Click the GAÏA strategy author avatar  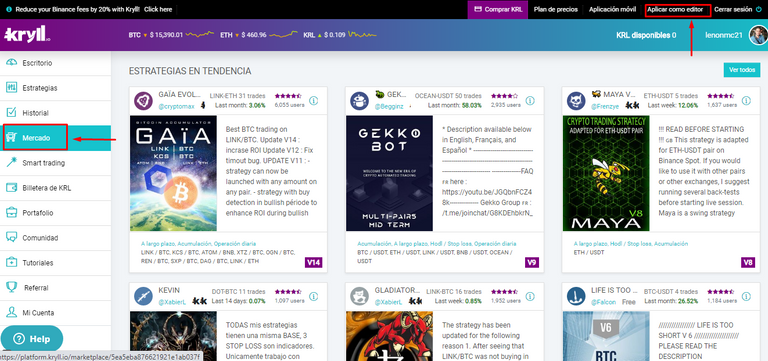click(x=144, y=101)
